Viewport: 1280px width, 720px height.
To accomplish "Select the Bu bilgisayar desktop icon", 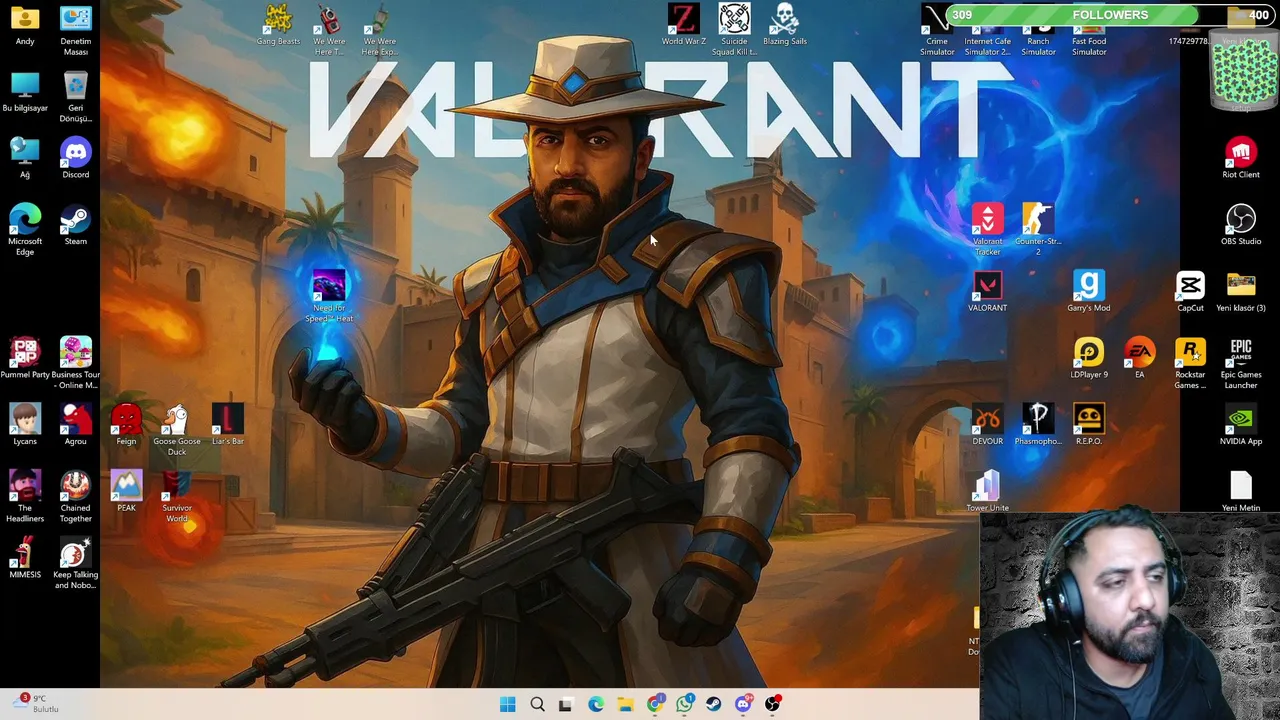I will pos(25,92).
